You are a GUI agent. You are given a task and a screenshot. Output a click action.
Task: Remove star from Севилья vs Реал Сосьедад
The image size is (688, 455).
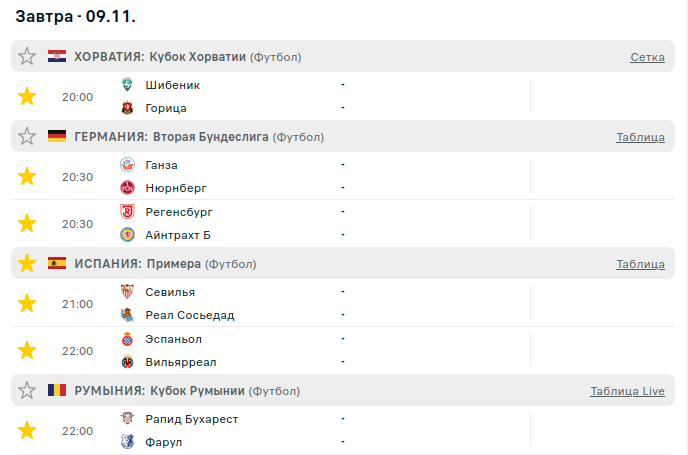coord(27,303)
